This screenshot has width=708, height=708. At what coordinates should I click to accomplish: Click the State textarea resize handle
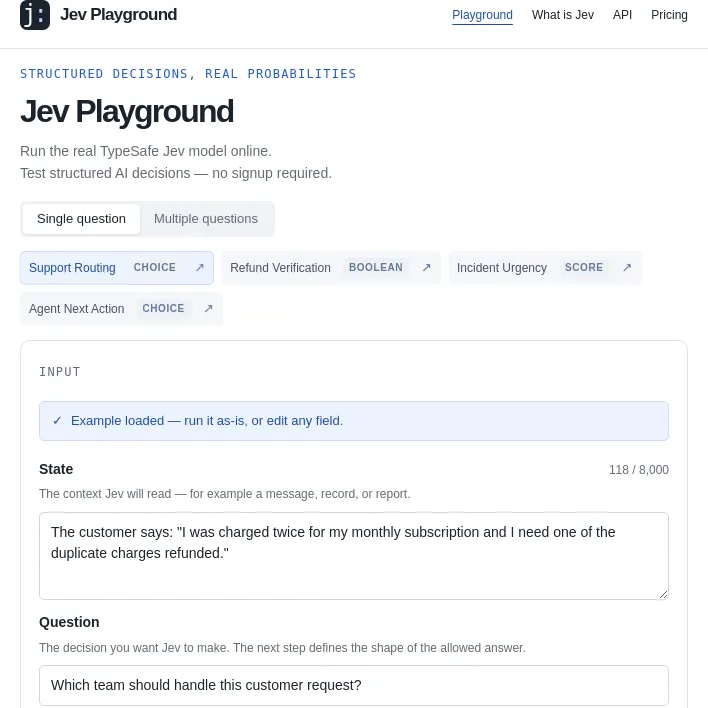(x=663, y=595)
